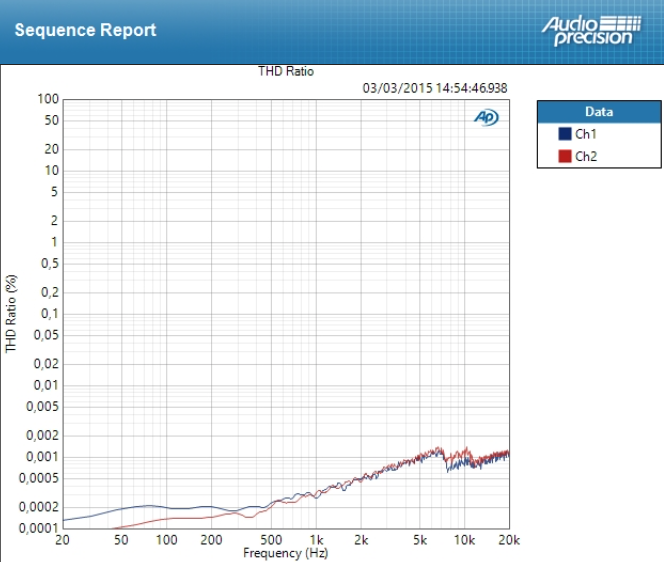
Task: Click the 1 value on THD axis
Action: tap(54, 242)
